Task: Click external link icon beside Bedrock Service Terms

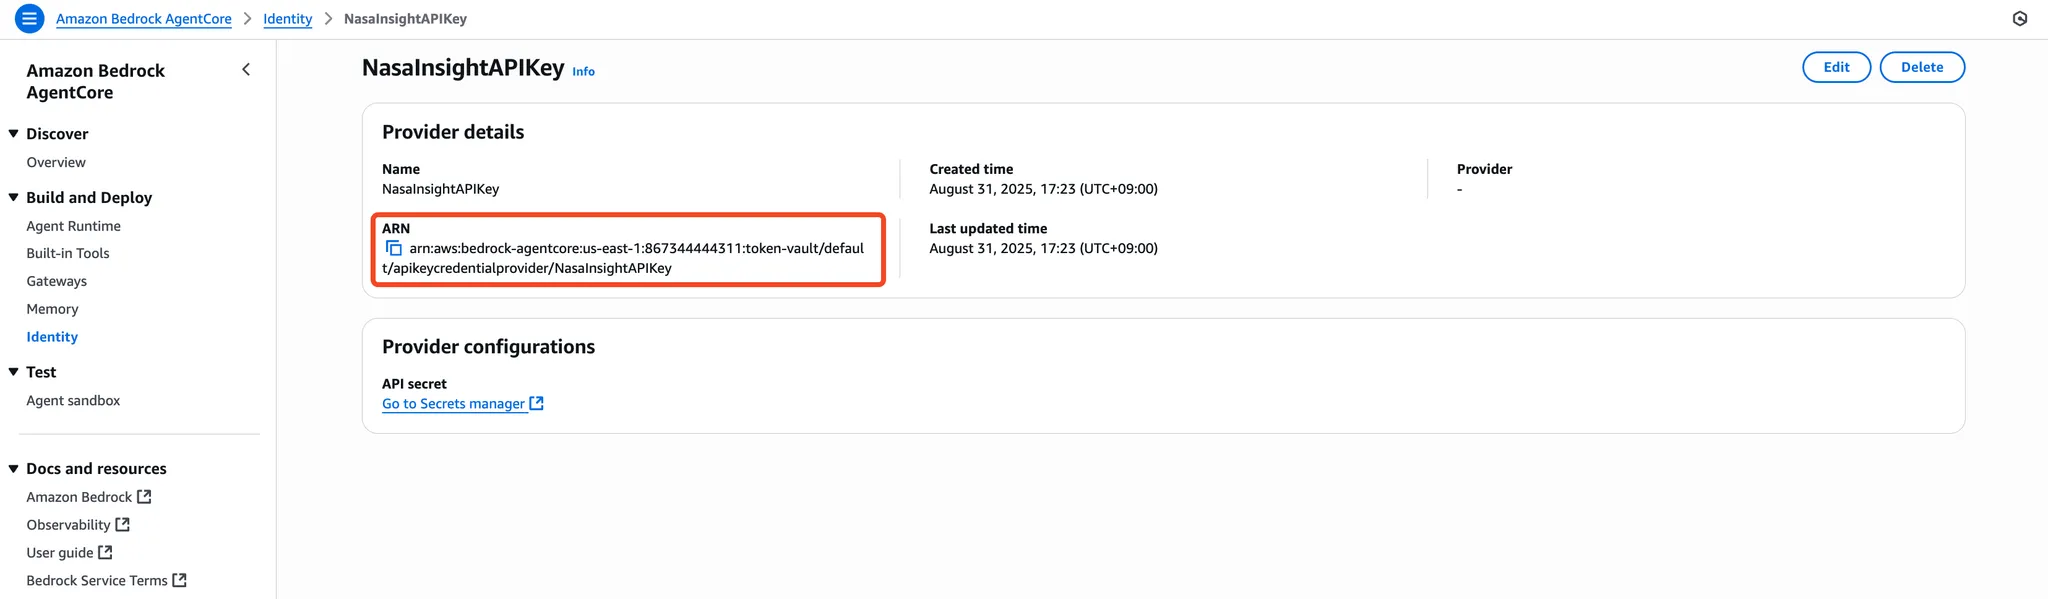Action: pyautogui.click(x=179, y=581)
